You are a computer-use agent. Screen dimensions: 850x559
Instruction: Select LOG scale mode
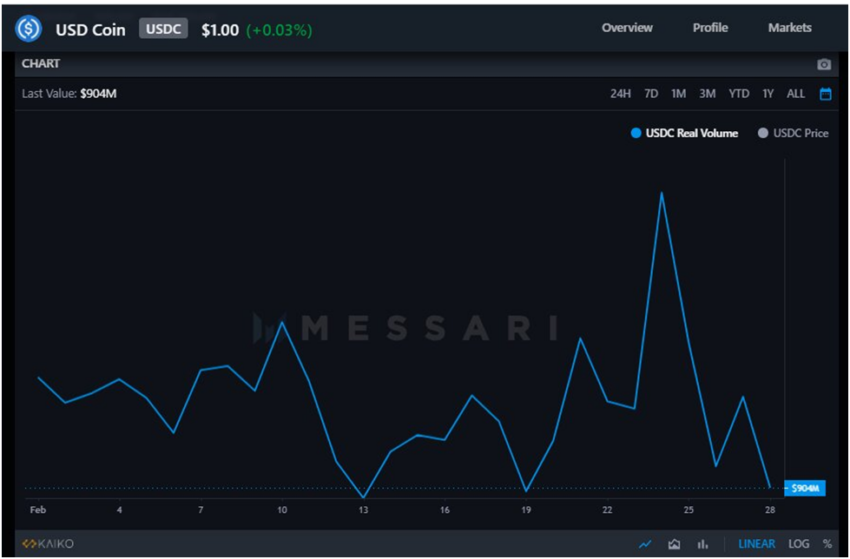(x=798, y=544)
